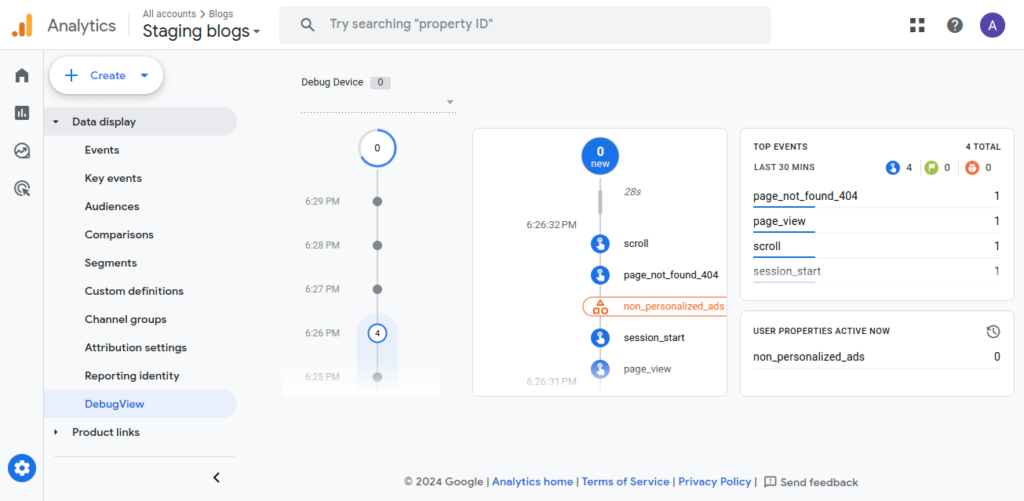Open user properties history clock icon
The height and width of the screenshot is (501, 1024).
(x=993, y=332)
